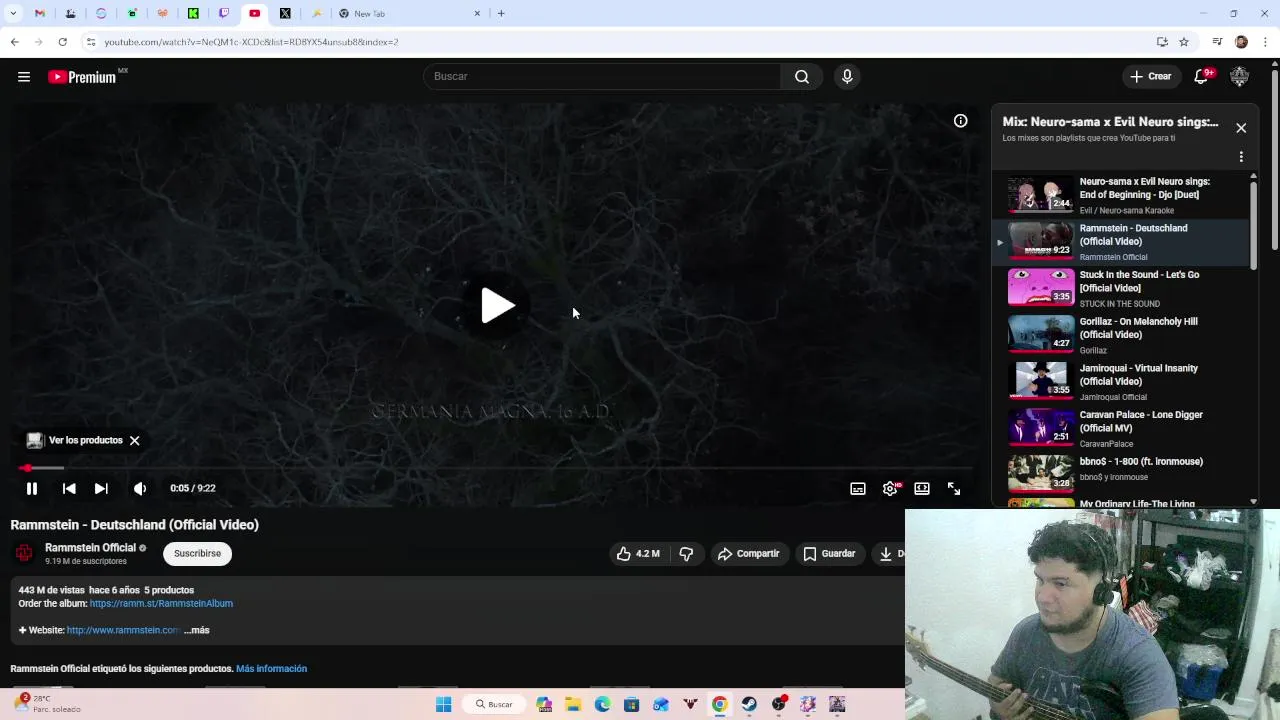
Task: Play 'Stuck In the Sound - Let's Go'
Action: 1121,288
